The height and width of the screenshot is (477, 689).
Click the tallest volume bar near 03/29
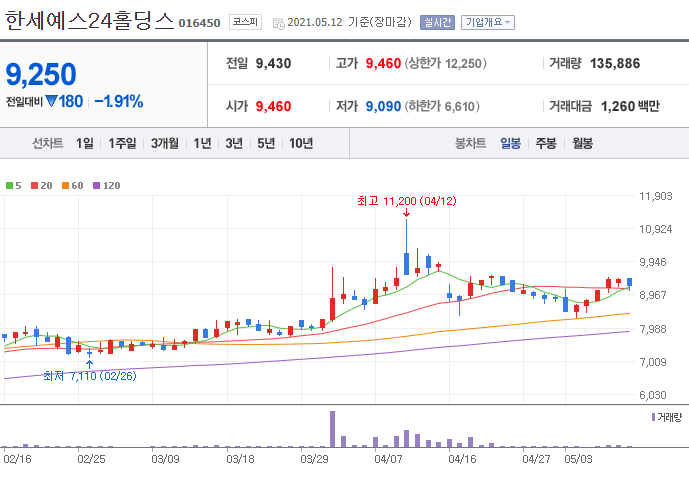coord(332,429)
